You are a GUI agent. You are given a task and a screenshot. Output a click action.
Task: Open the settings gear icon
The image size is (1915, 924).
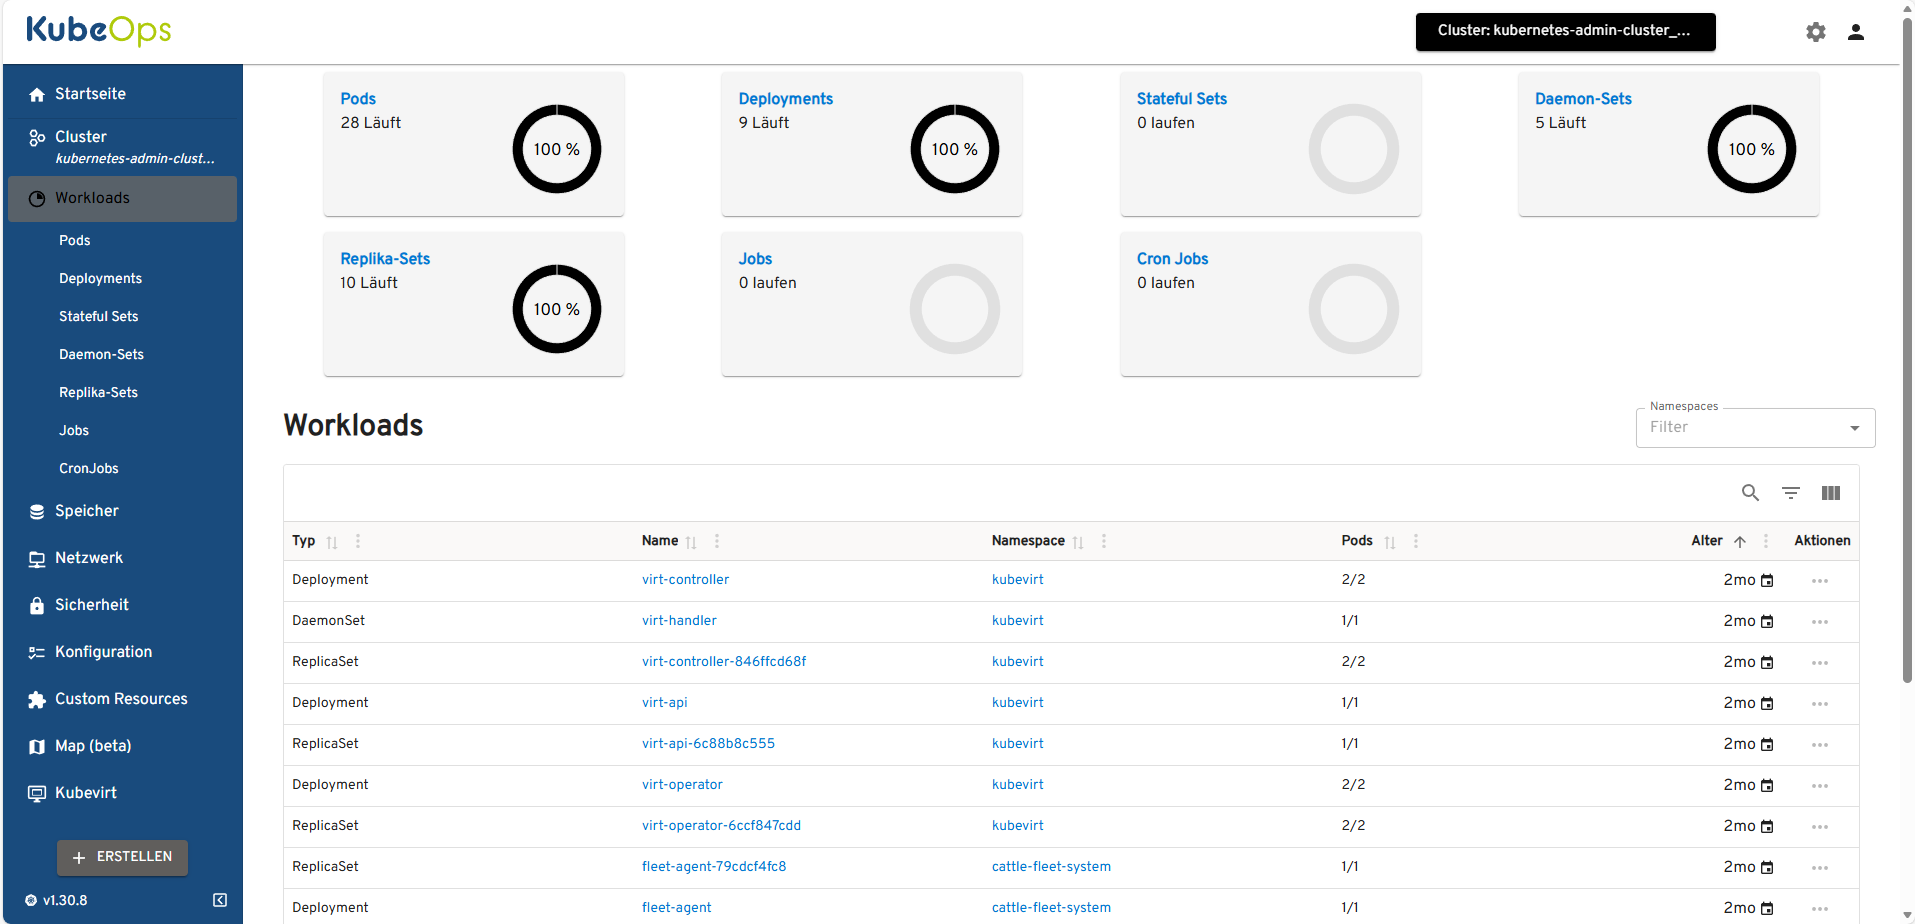tap(1815, 32)
